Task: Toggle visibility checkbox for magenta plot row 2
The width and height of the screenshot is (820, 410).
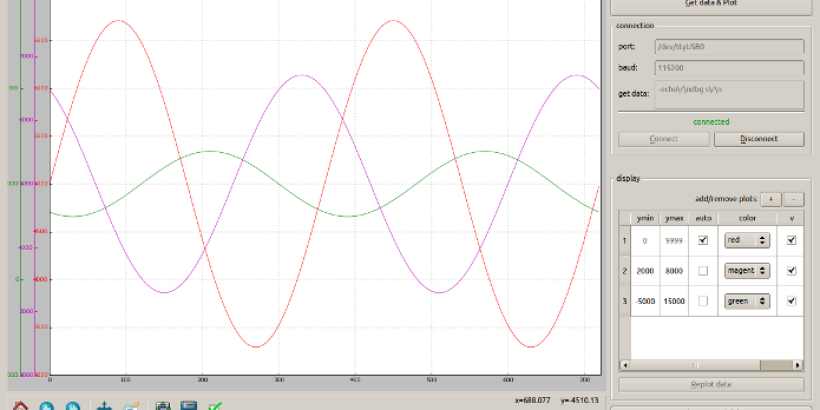Action: [791, 270]
